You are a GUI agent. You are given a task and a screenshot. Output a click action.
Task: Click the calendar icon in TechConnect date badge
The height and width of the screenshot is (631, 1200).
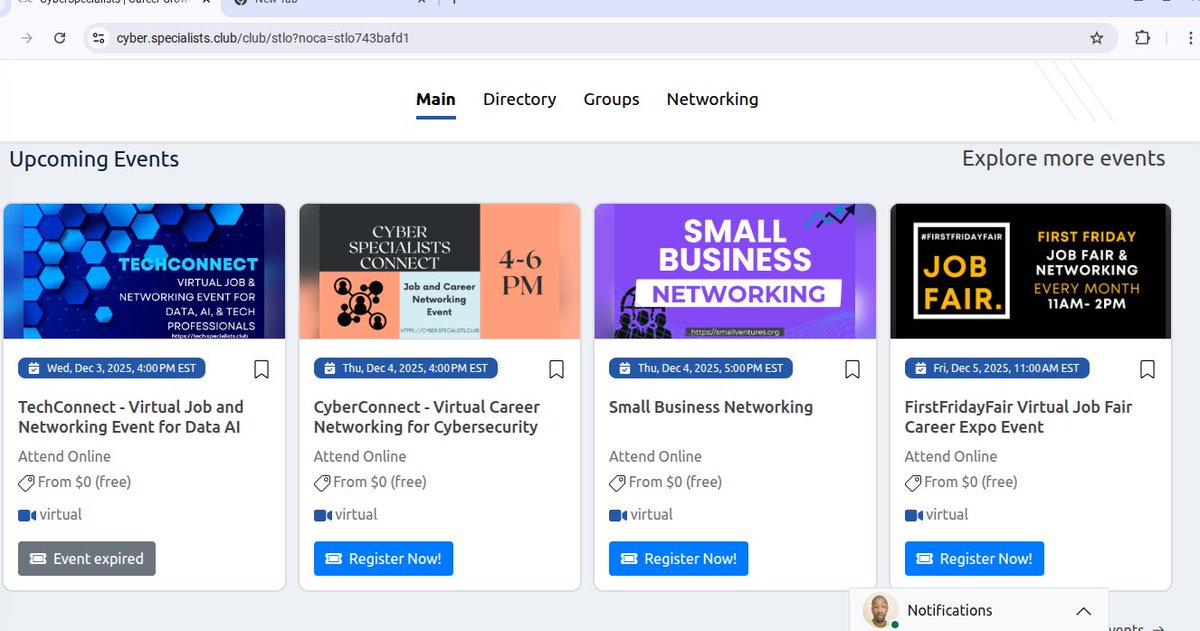click(x=33, y=368)
